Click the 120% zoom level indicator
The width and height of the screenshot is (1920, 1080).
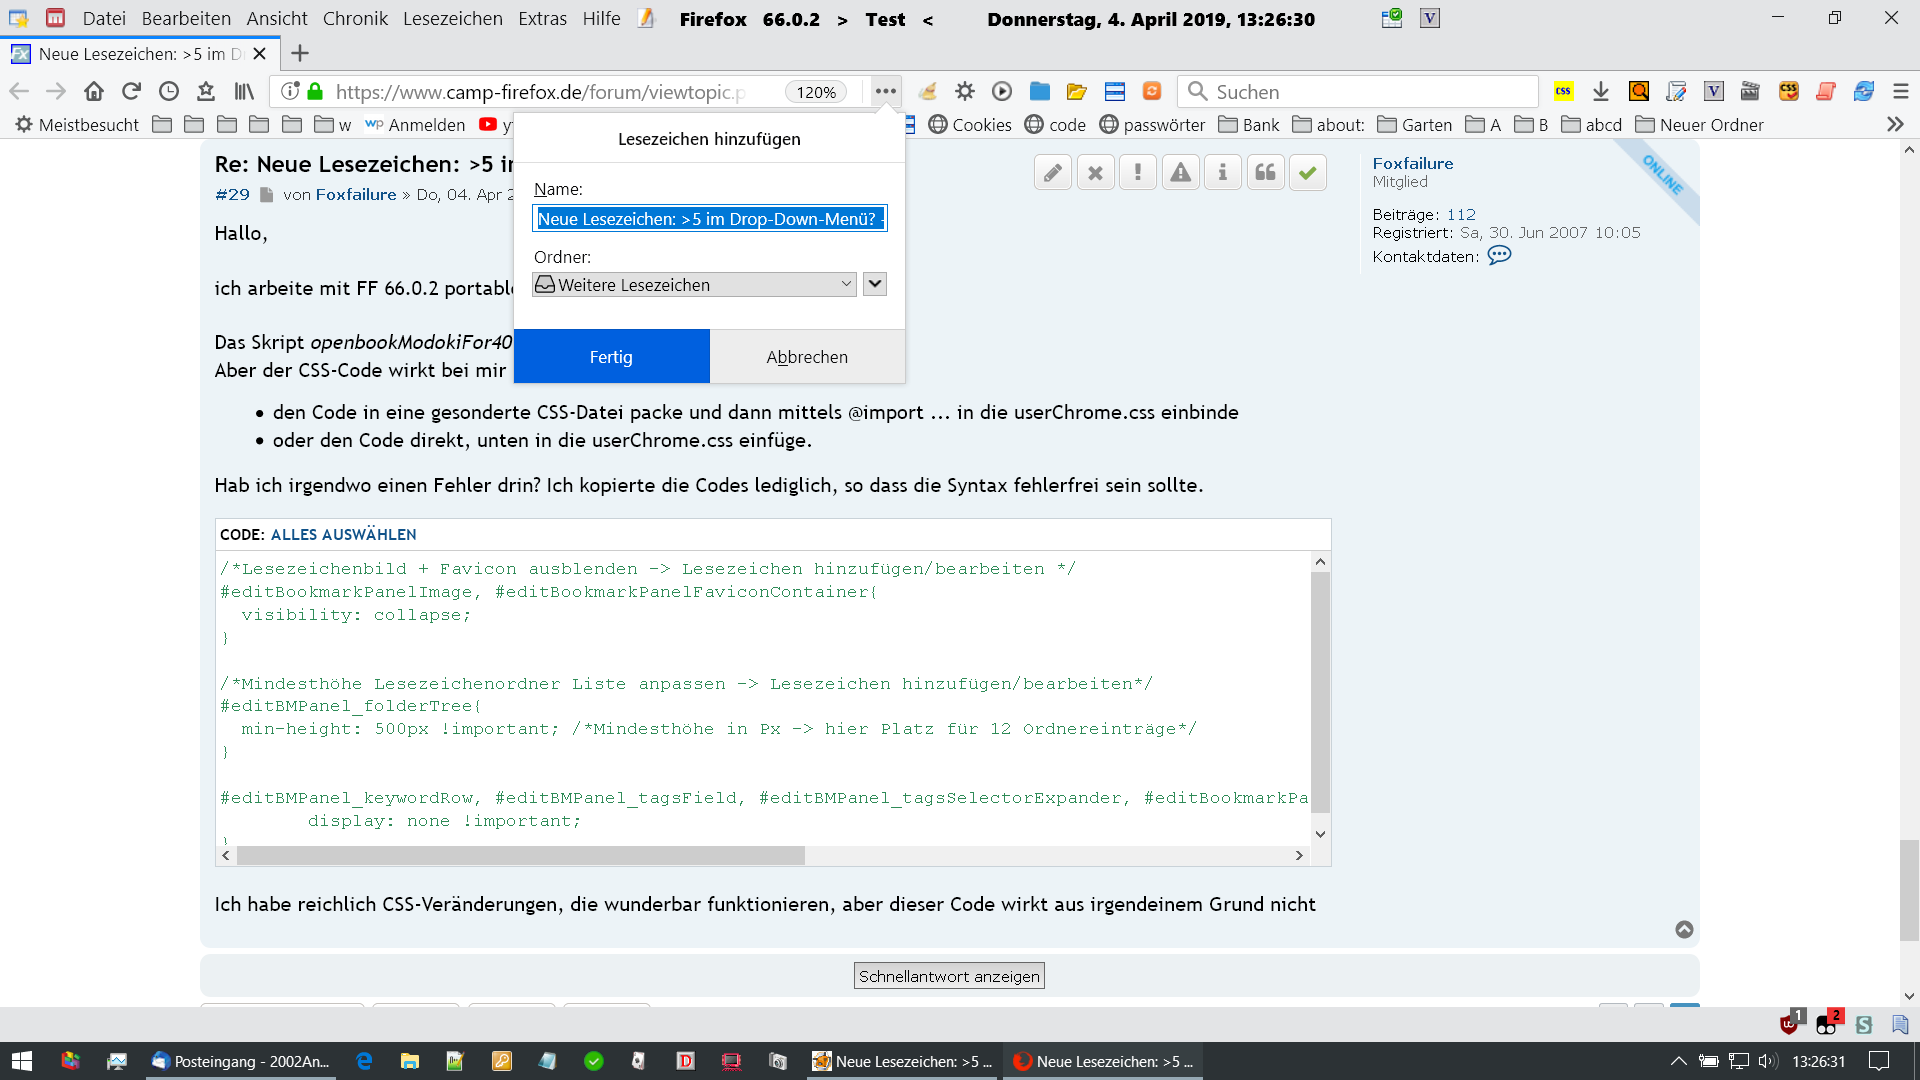[x=816, y=92]
